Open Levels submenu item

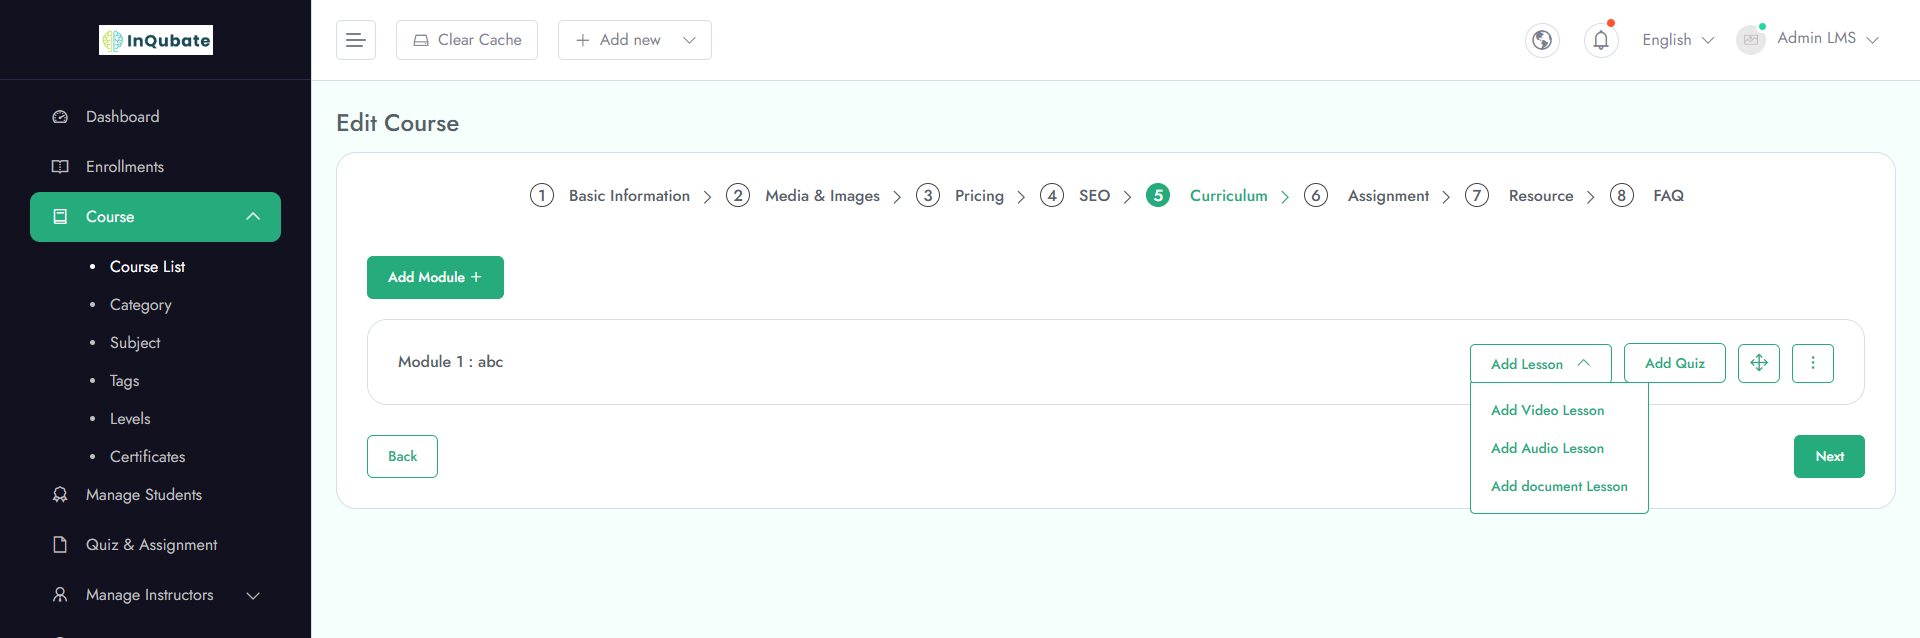pos(130,419)
